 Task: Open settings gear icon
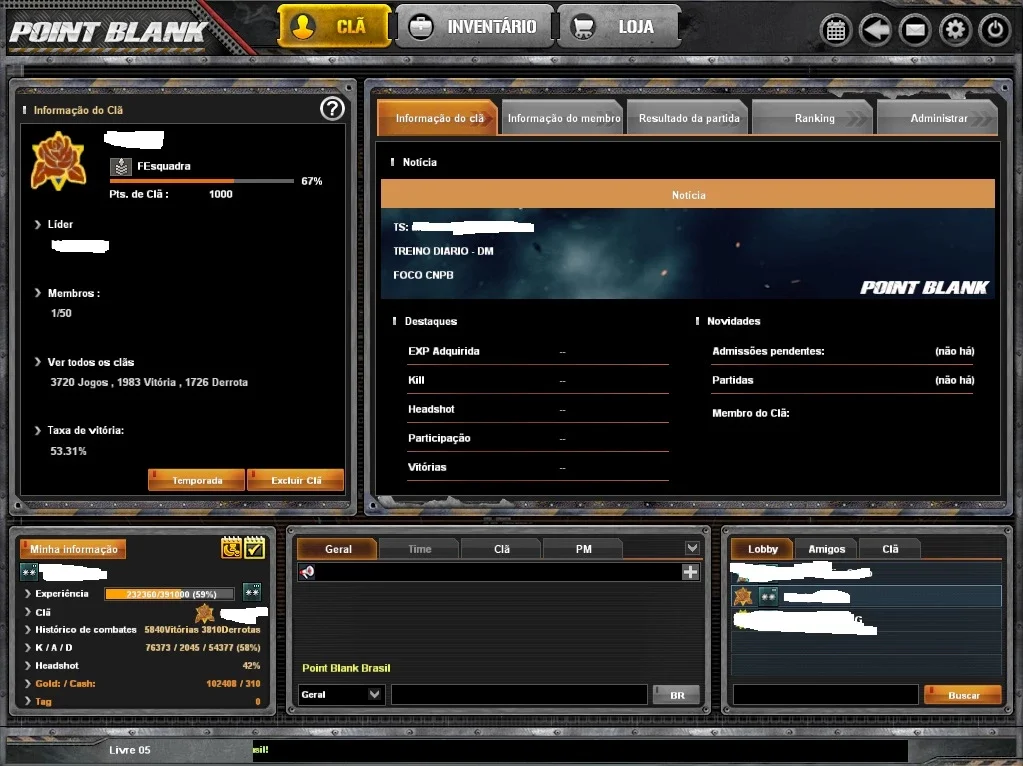955,30
